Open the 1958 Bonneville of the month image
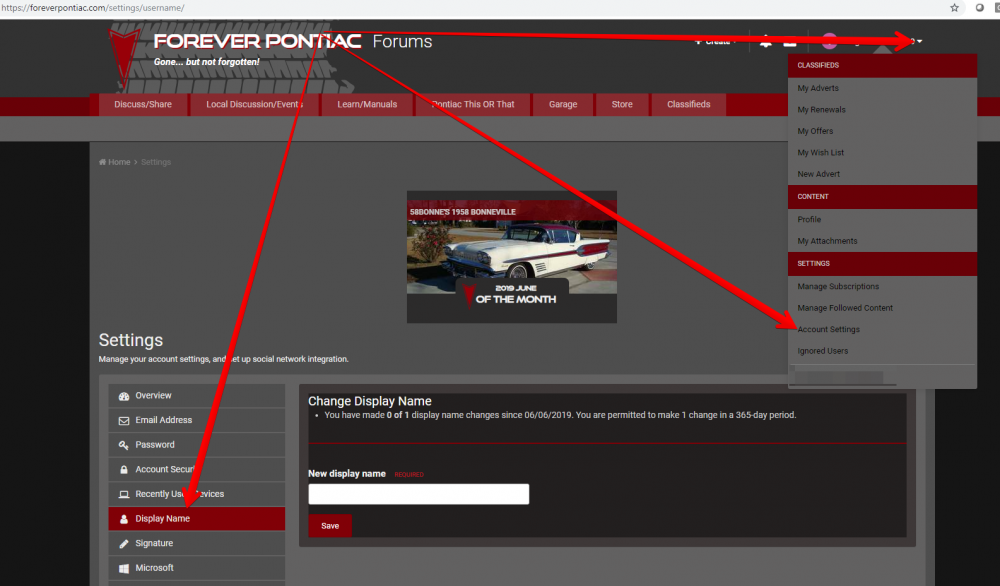 click(x=511, y=257)
